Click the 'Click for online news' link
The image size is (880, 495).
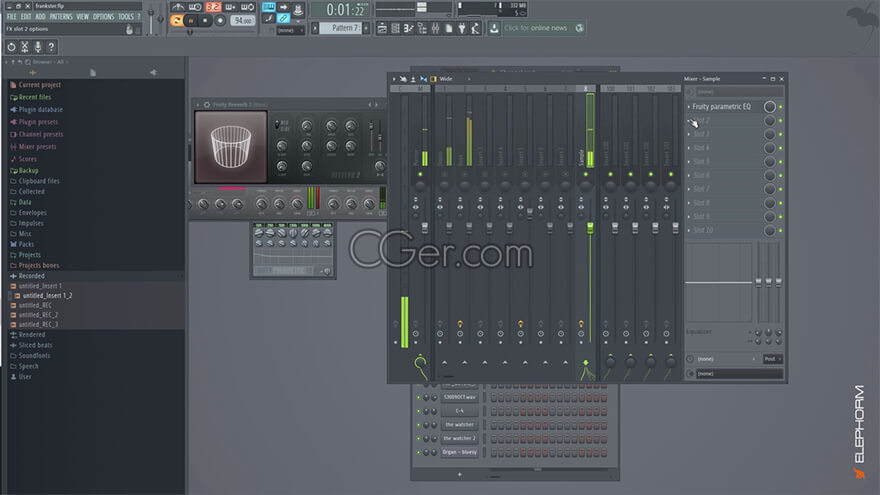535,28
